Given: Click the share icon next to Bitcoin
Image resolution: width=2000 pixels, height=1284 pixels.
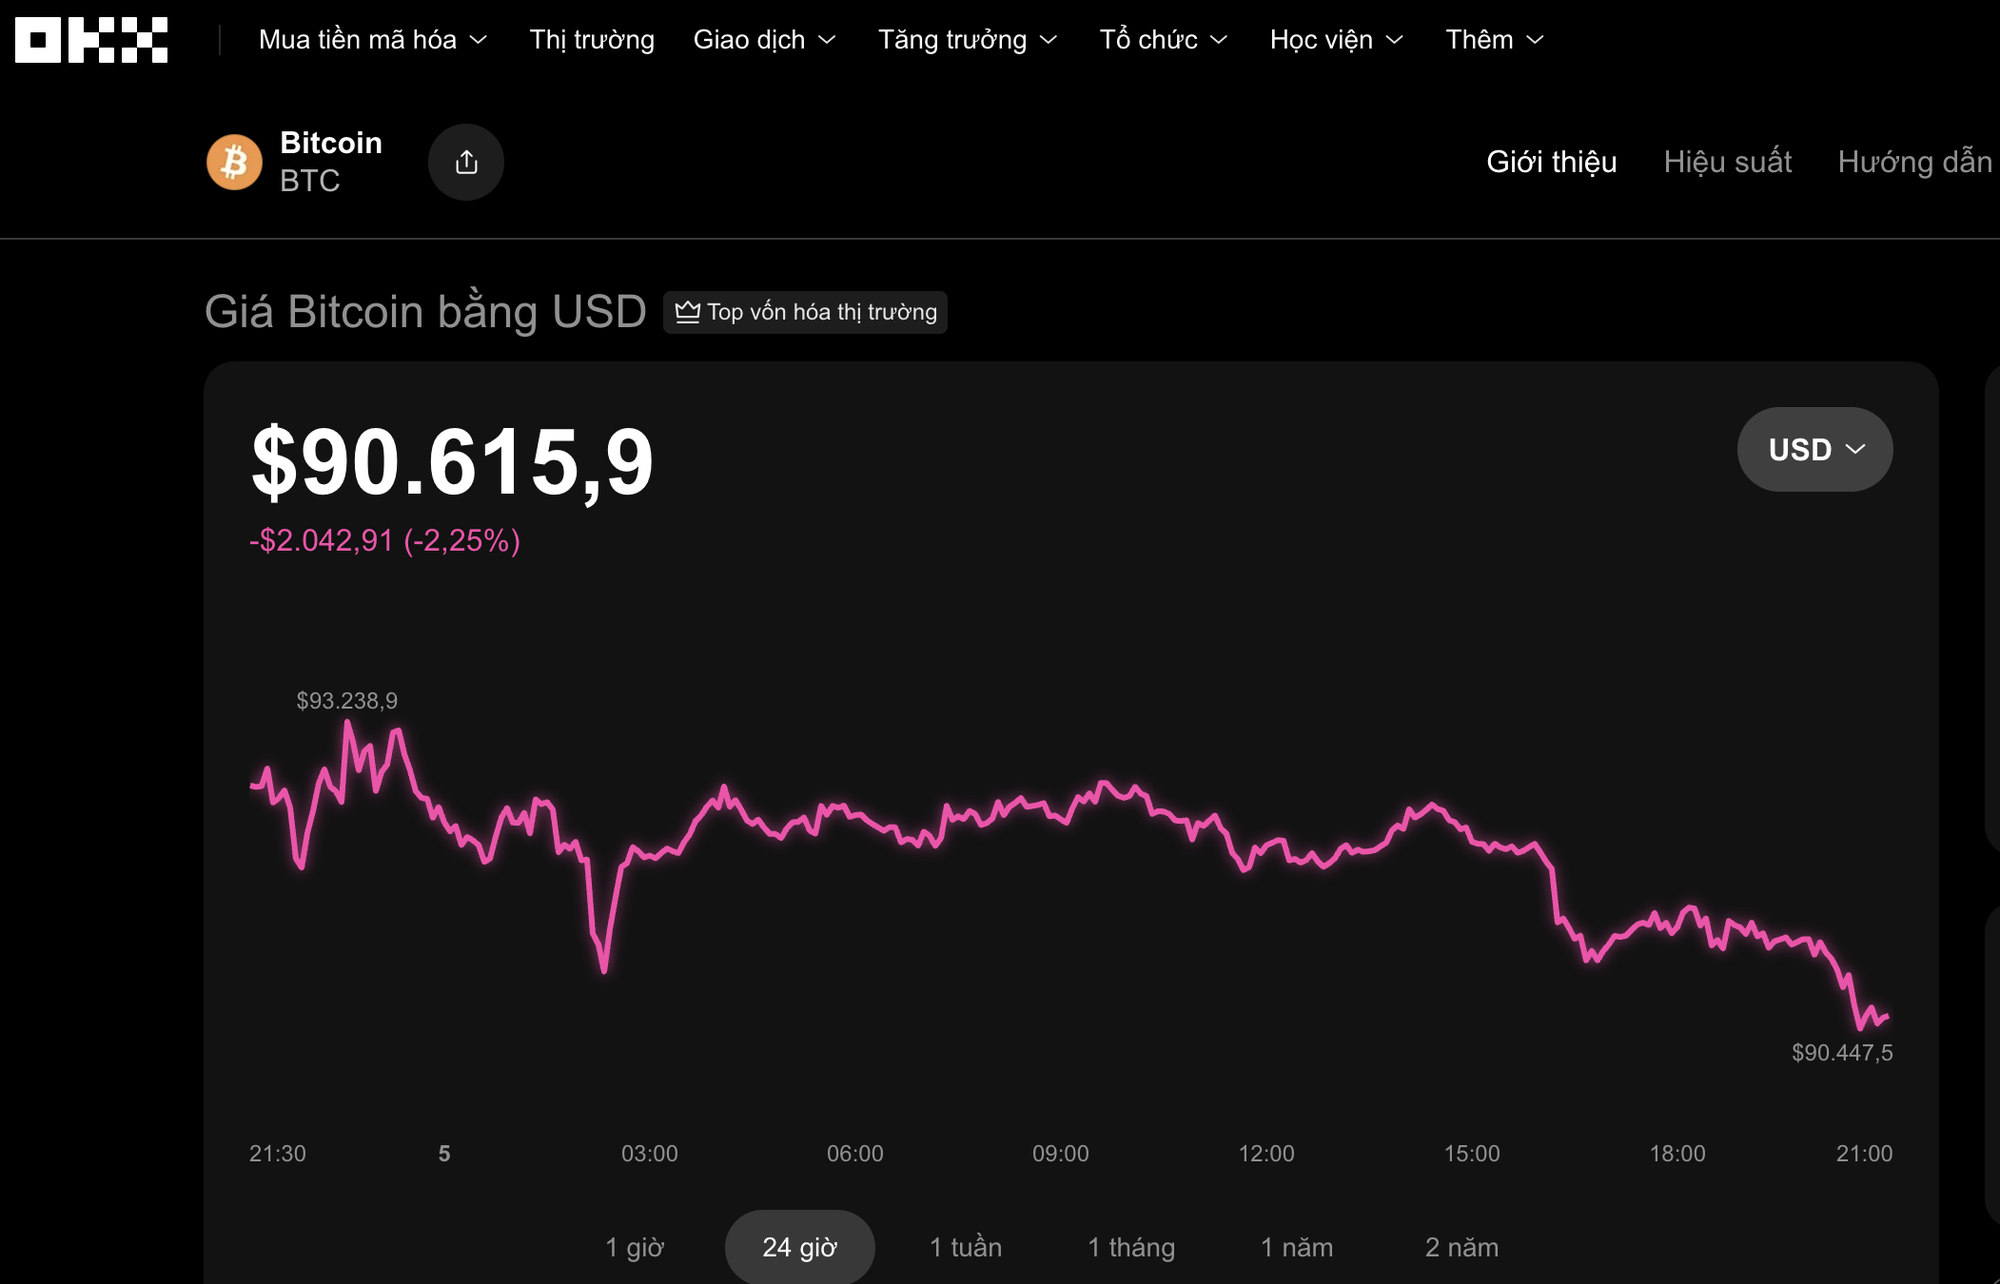Looking at the screenshot, I should click(466, 161).
